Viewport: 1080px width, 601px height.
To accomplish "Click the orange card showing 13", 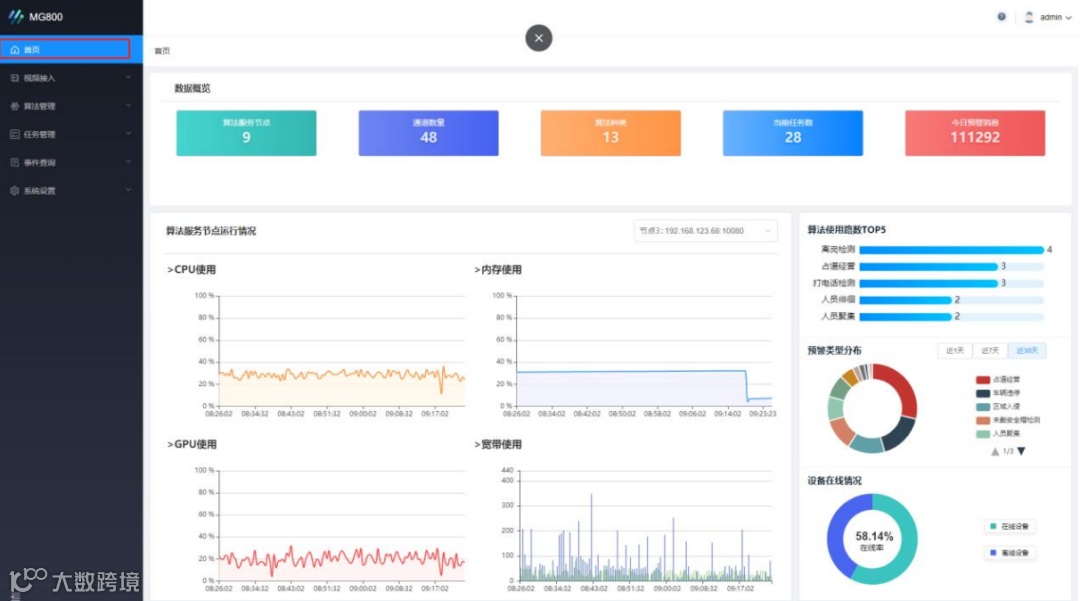I will click(x=610, y=133).
